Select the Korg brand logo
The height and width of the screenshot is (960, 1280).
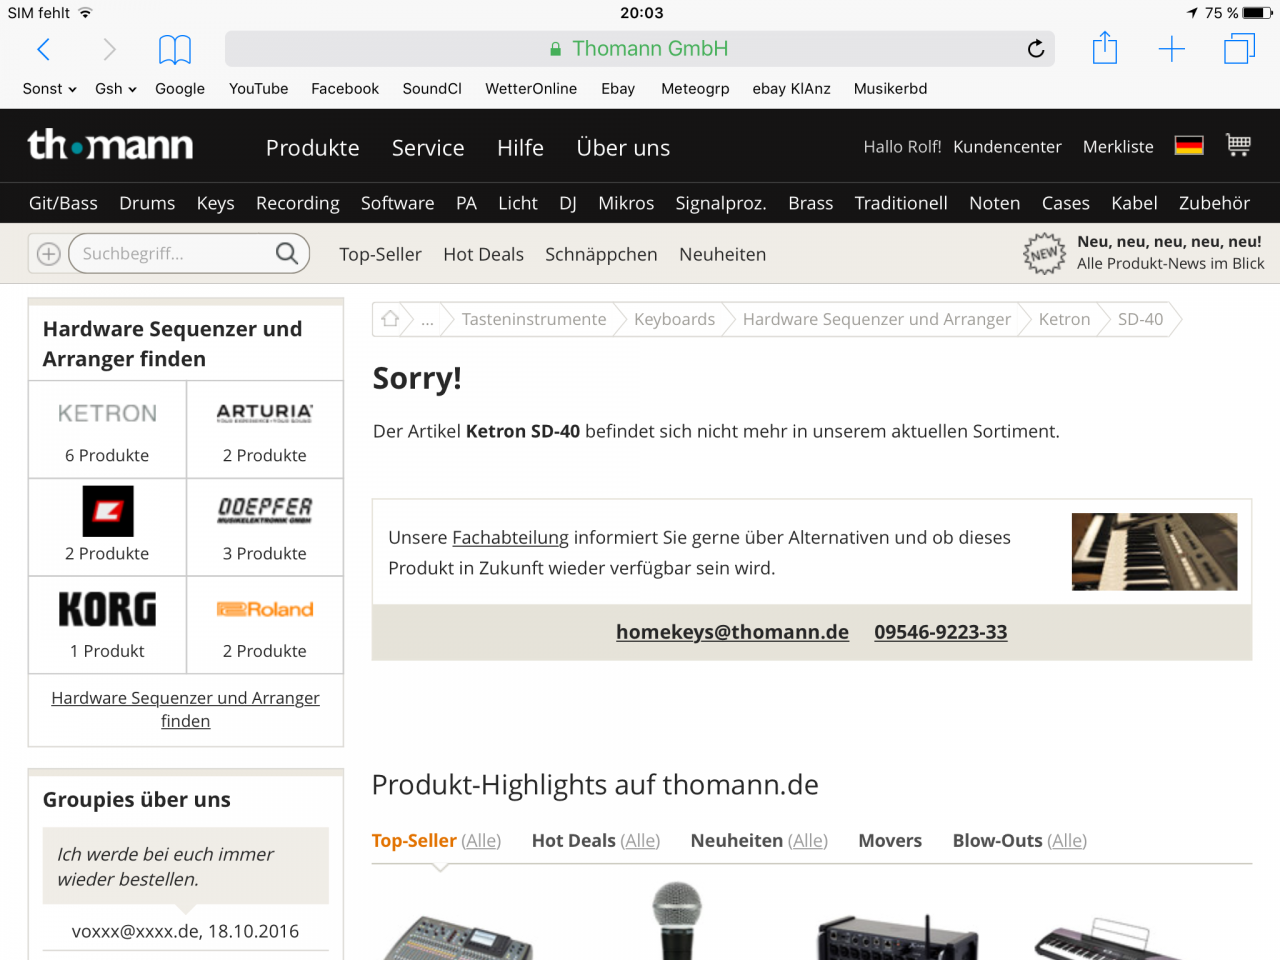(107, 609)
